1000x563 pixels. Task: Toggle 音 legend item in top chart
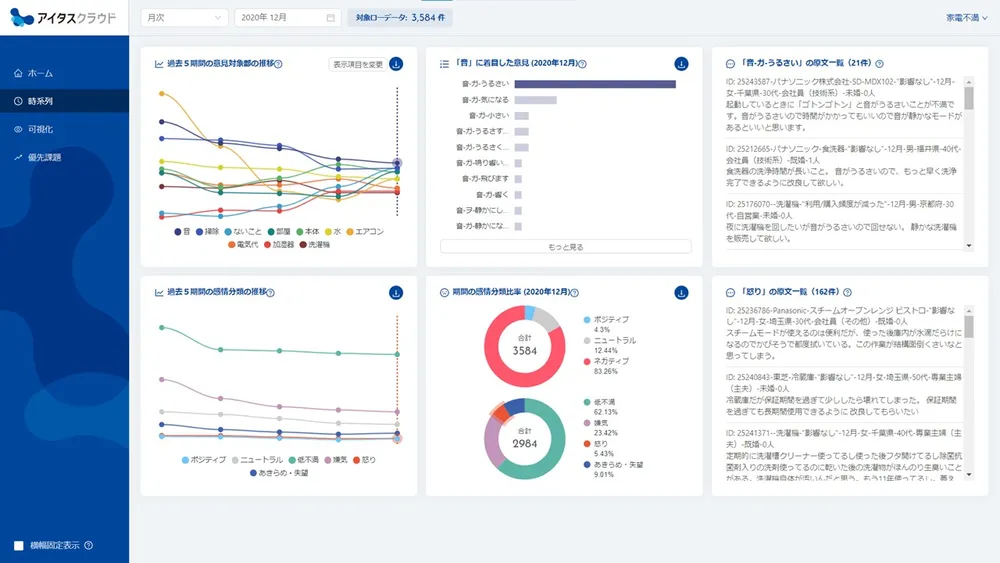click(x=182, y=231)
